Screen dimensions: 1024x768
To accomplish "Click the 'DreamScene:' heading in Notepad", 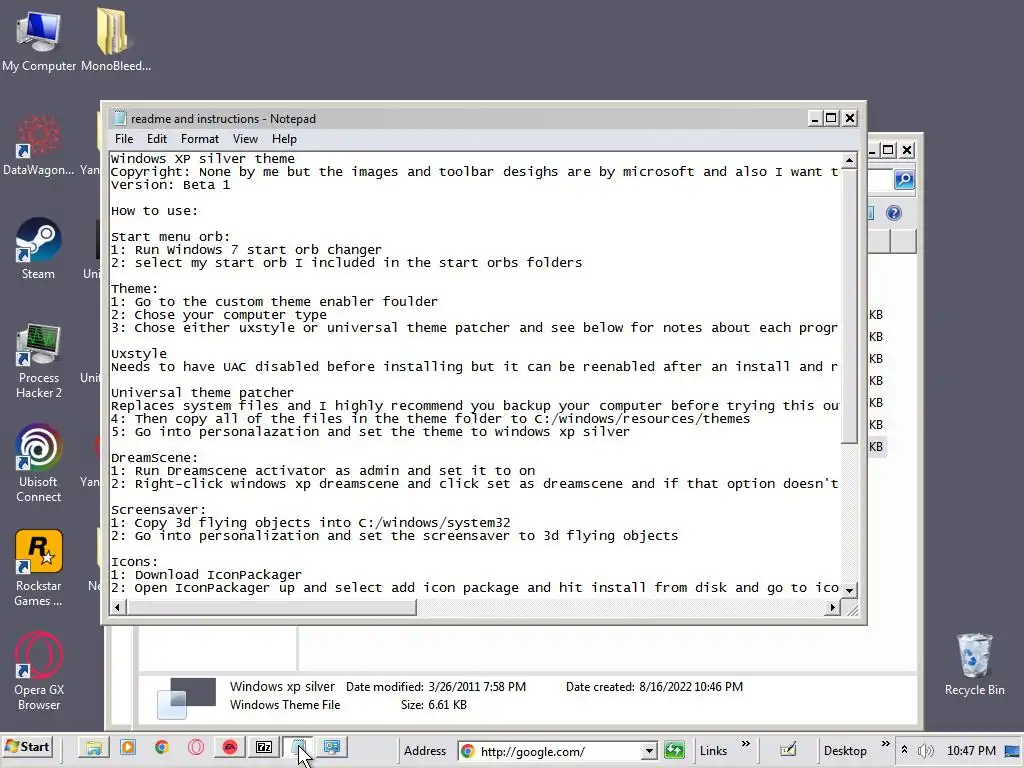I will pos(154,458).
